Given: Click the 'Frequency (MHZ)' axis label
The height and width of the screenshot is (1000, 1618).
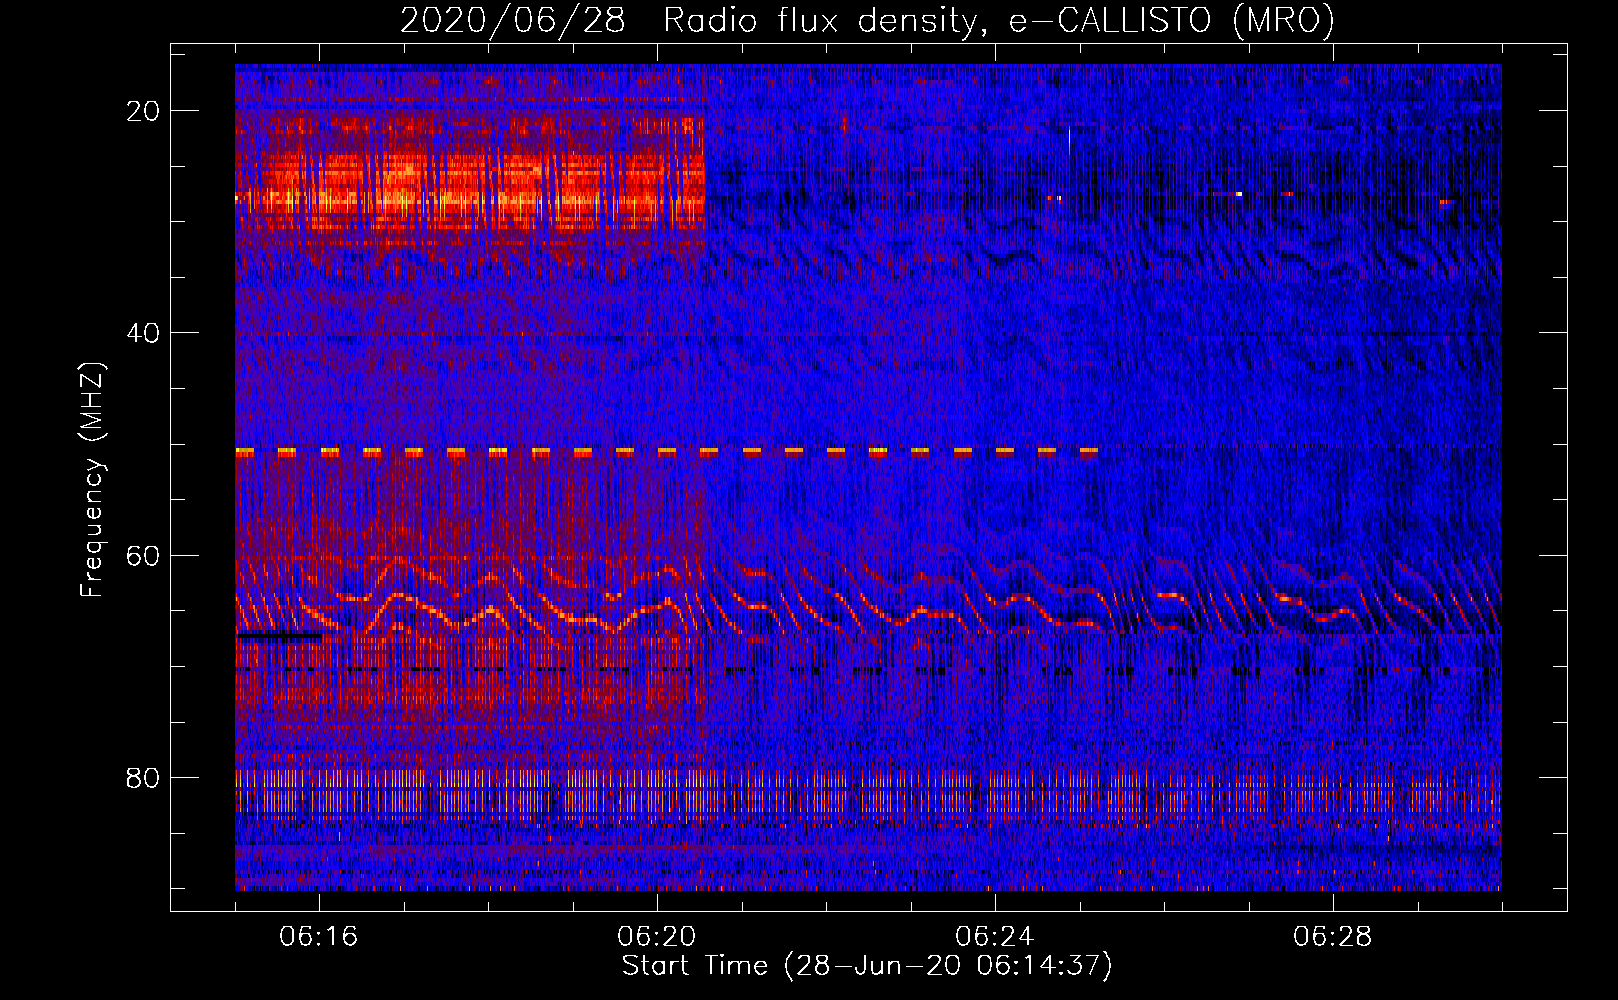Looking at the screenshot, I should click(x=92, y=481).
